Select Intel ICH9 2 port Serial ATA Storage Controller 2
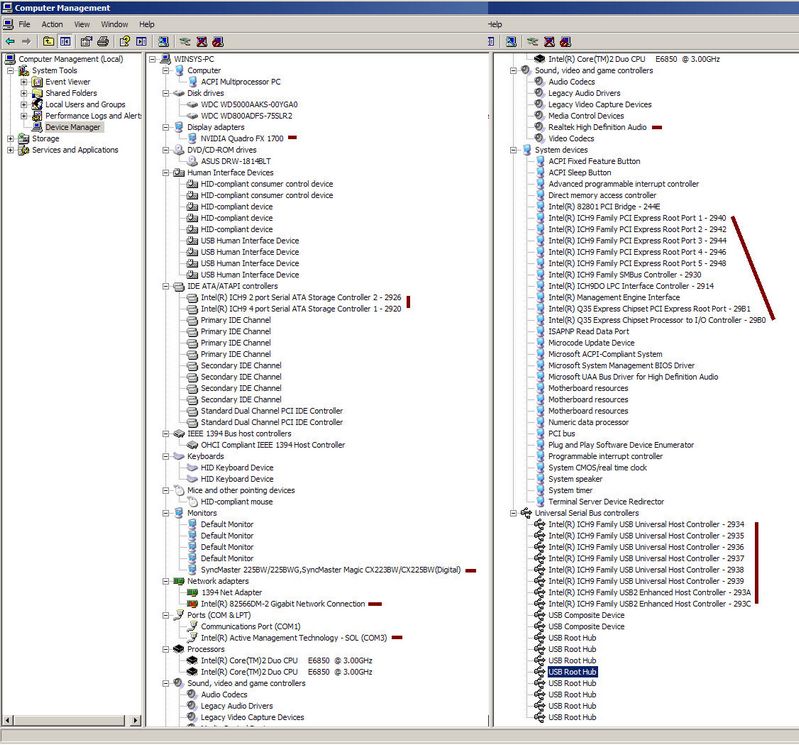Image resolution: width=799 pixels, height=745 pixels. pyautogui.click(x=301, y=297)
